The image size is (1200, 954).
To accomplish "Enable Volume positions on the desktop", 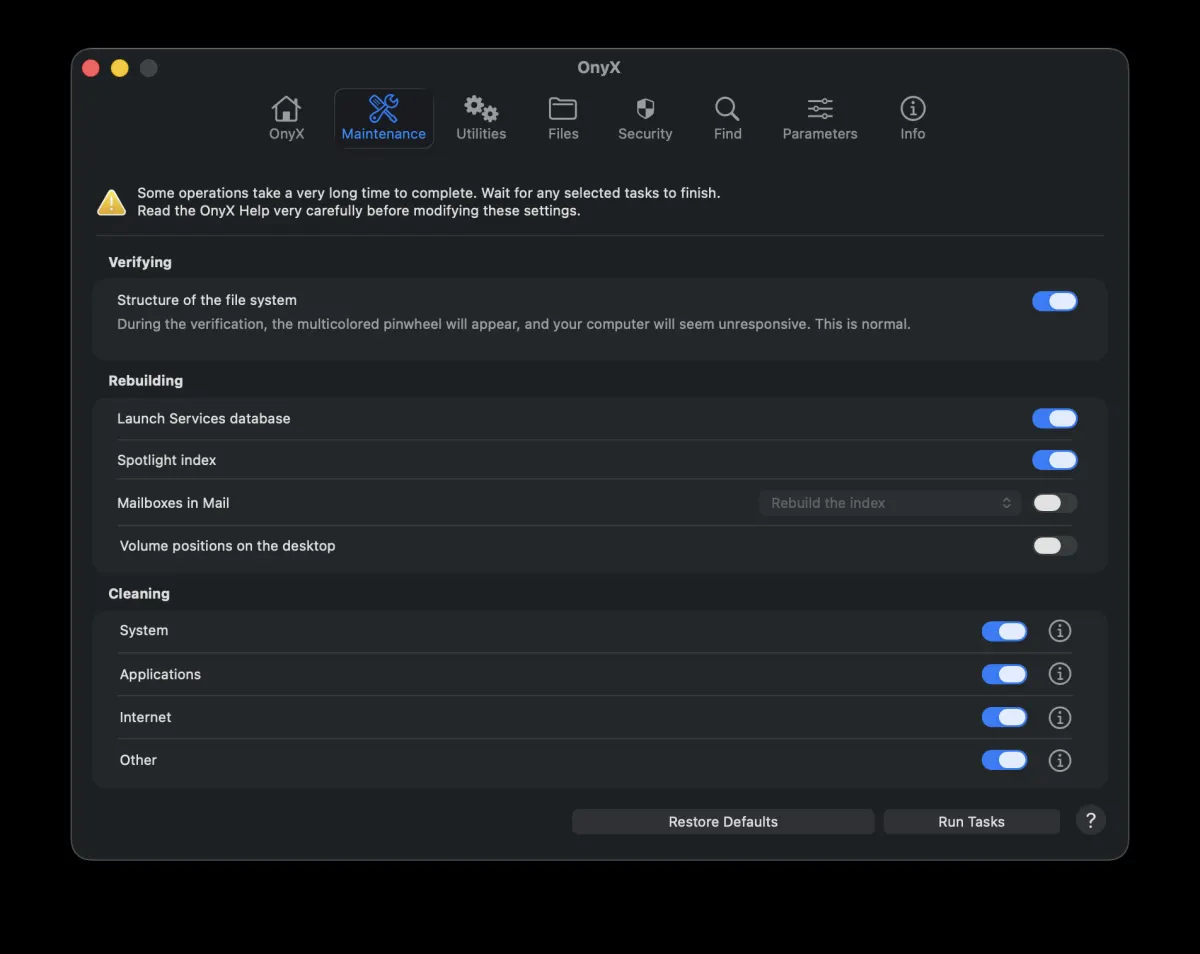I will pos(1055,546).
